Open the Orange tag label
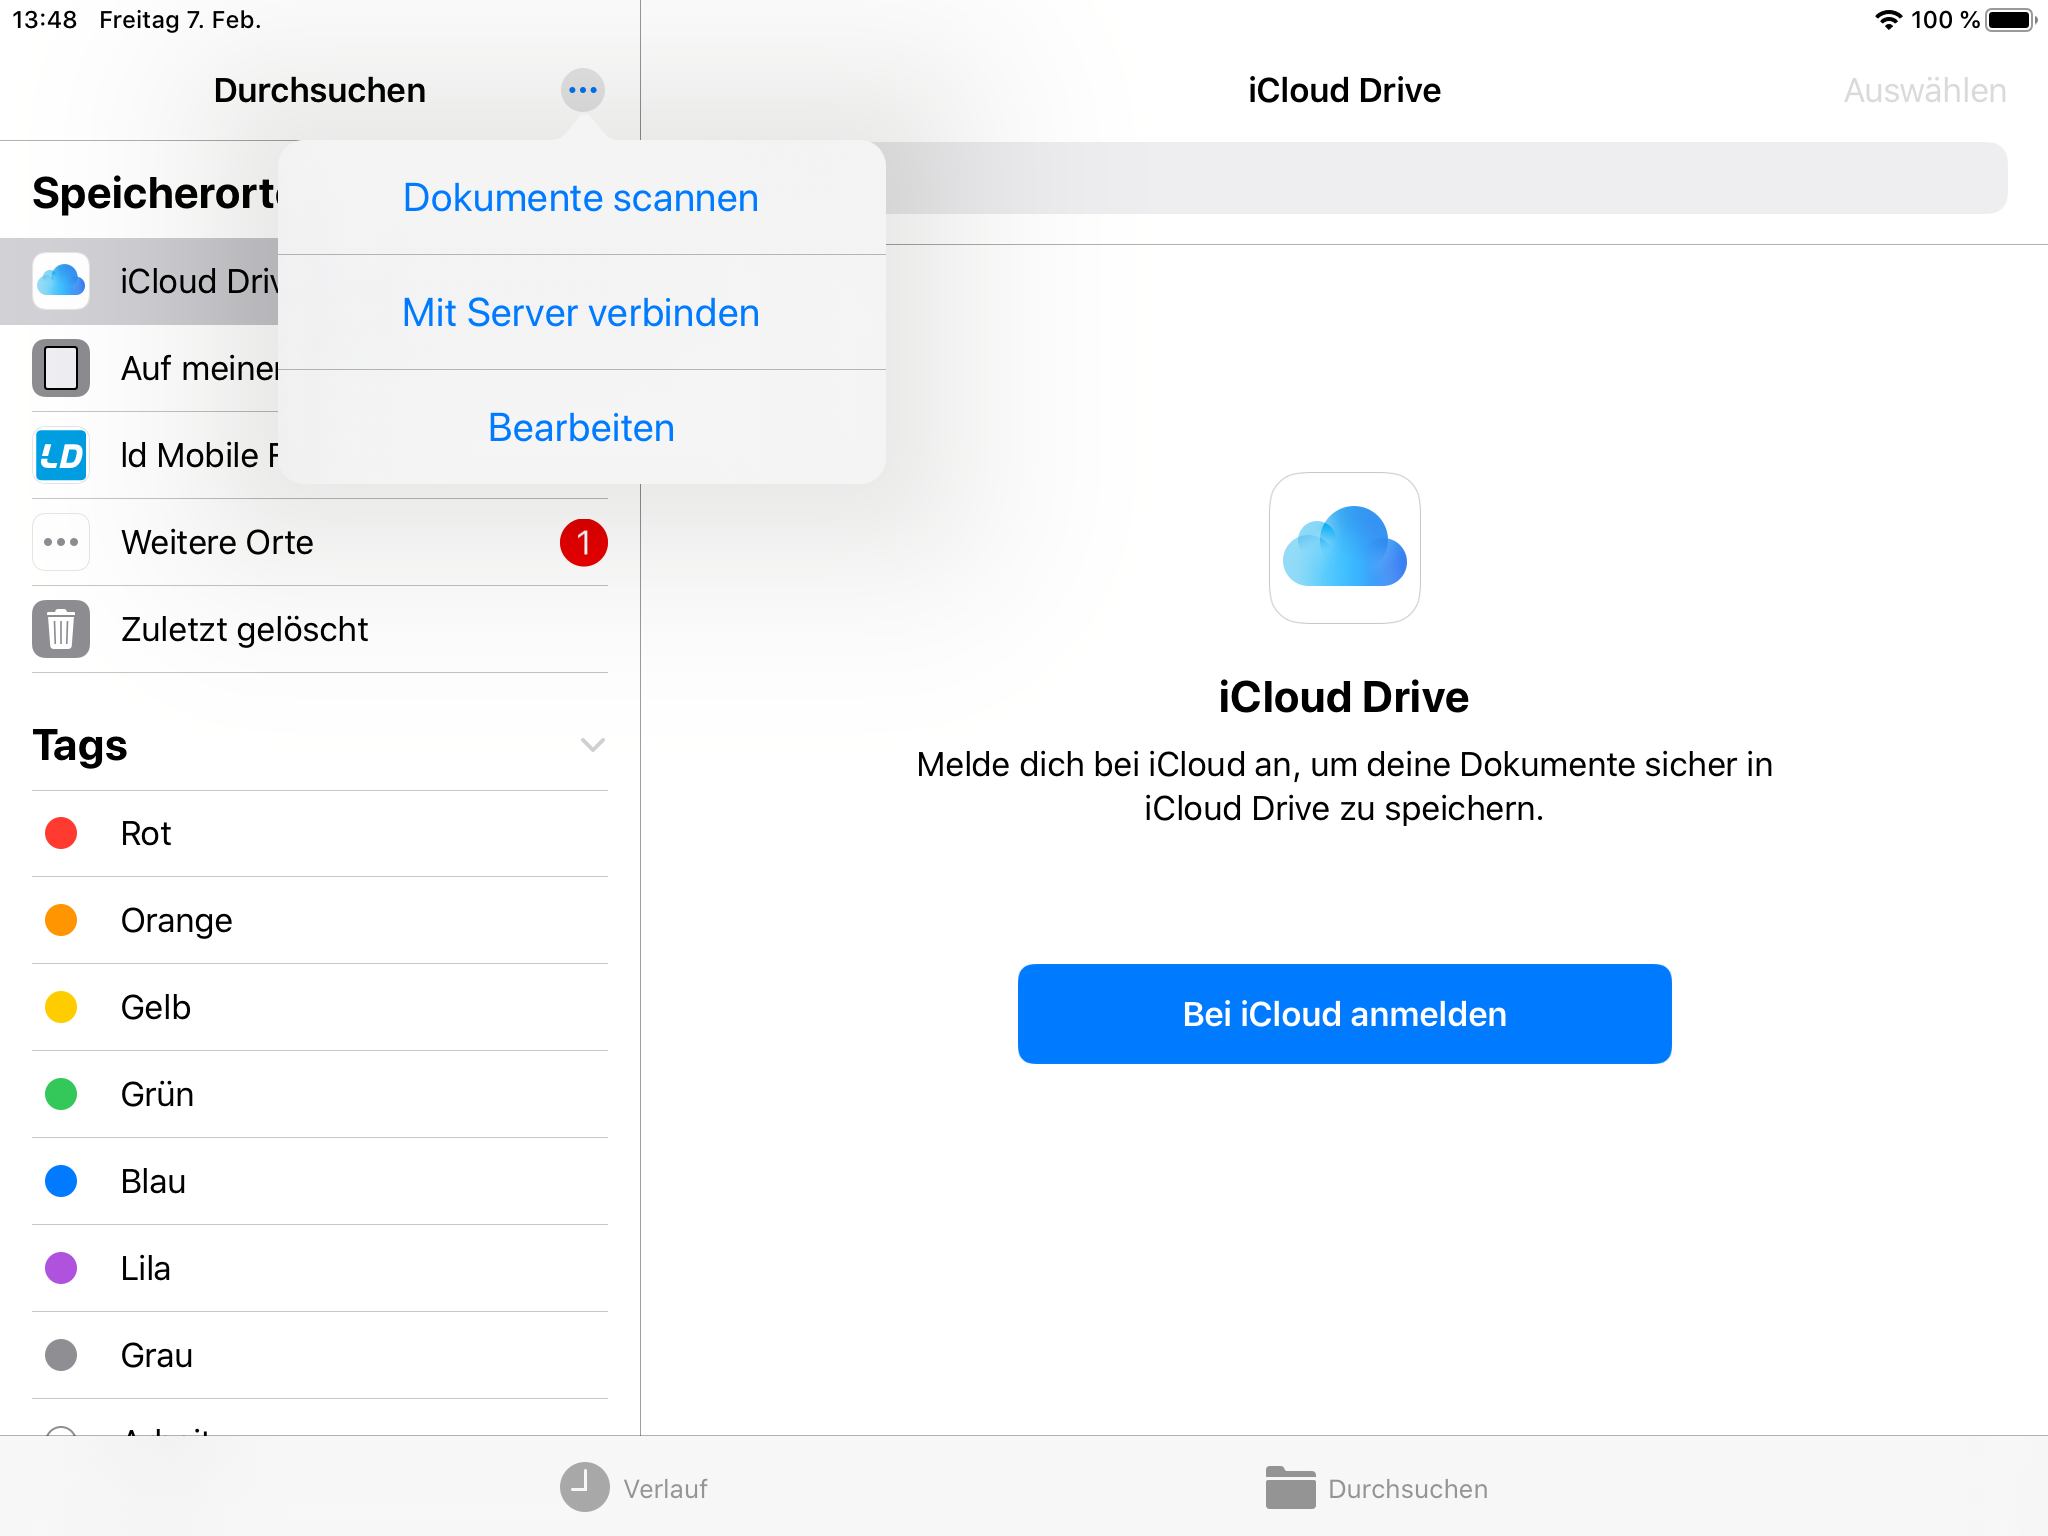The height and width of the screenshot is (1536, 2048). pyautogui.click(x=177, y=921)
